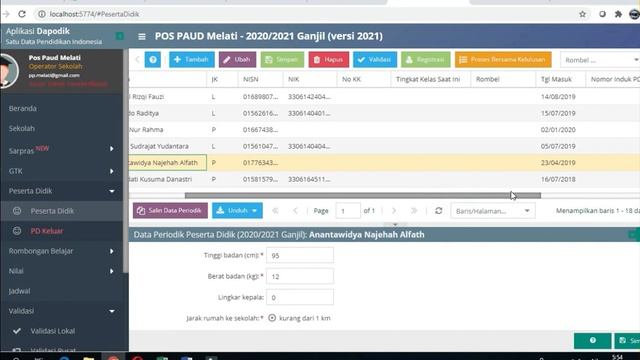This screenshot has width=640, height=360.
Task: Open the hamburger menu beside the school title
Action: click(142, 37)
